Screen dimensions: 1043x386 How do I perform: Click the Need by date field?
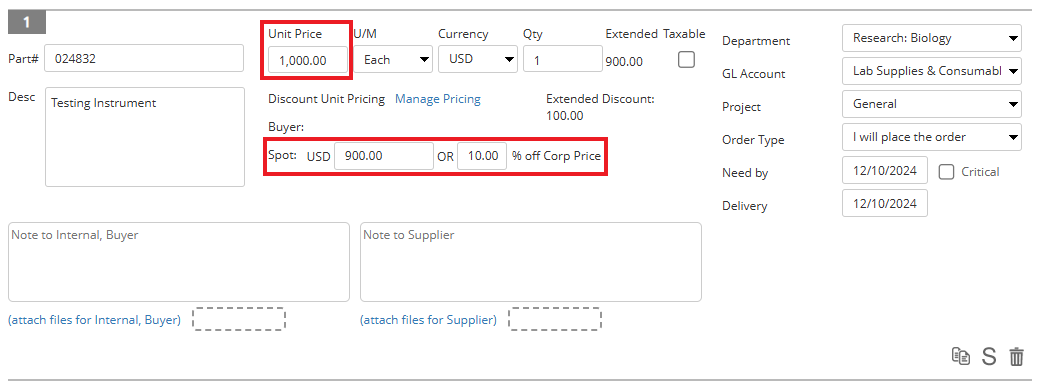pyautogui.click(x=885, y=170)
